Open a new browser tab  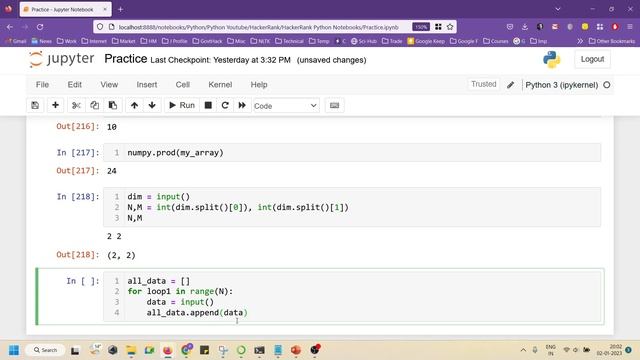[x=120, y=9]
